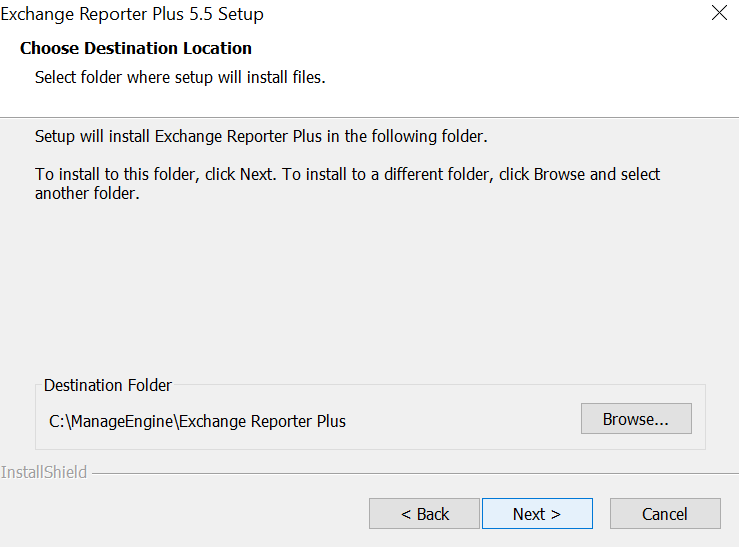Select the C:\ManageEngine\Exchange Reporter Plus path text
This screenshot has width=739, height=547.
(197, 421)
